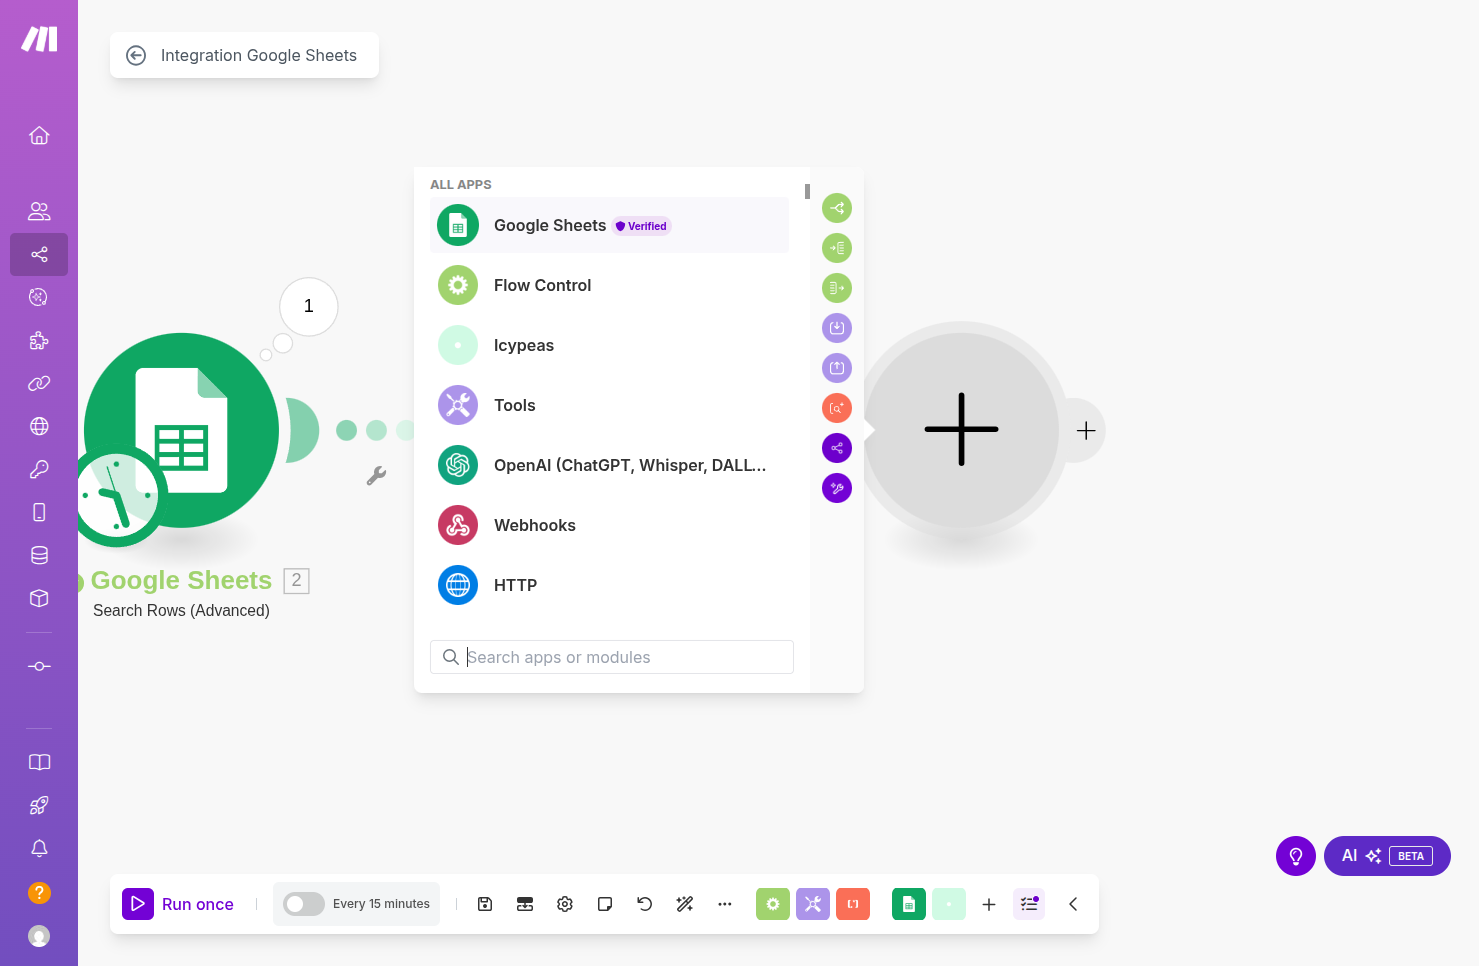Select HTTP from the app list
This screenshot has height=966, width=1479.
(x=609, y=585)
